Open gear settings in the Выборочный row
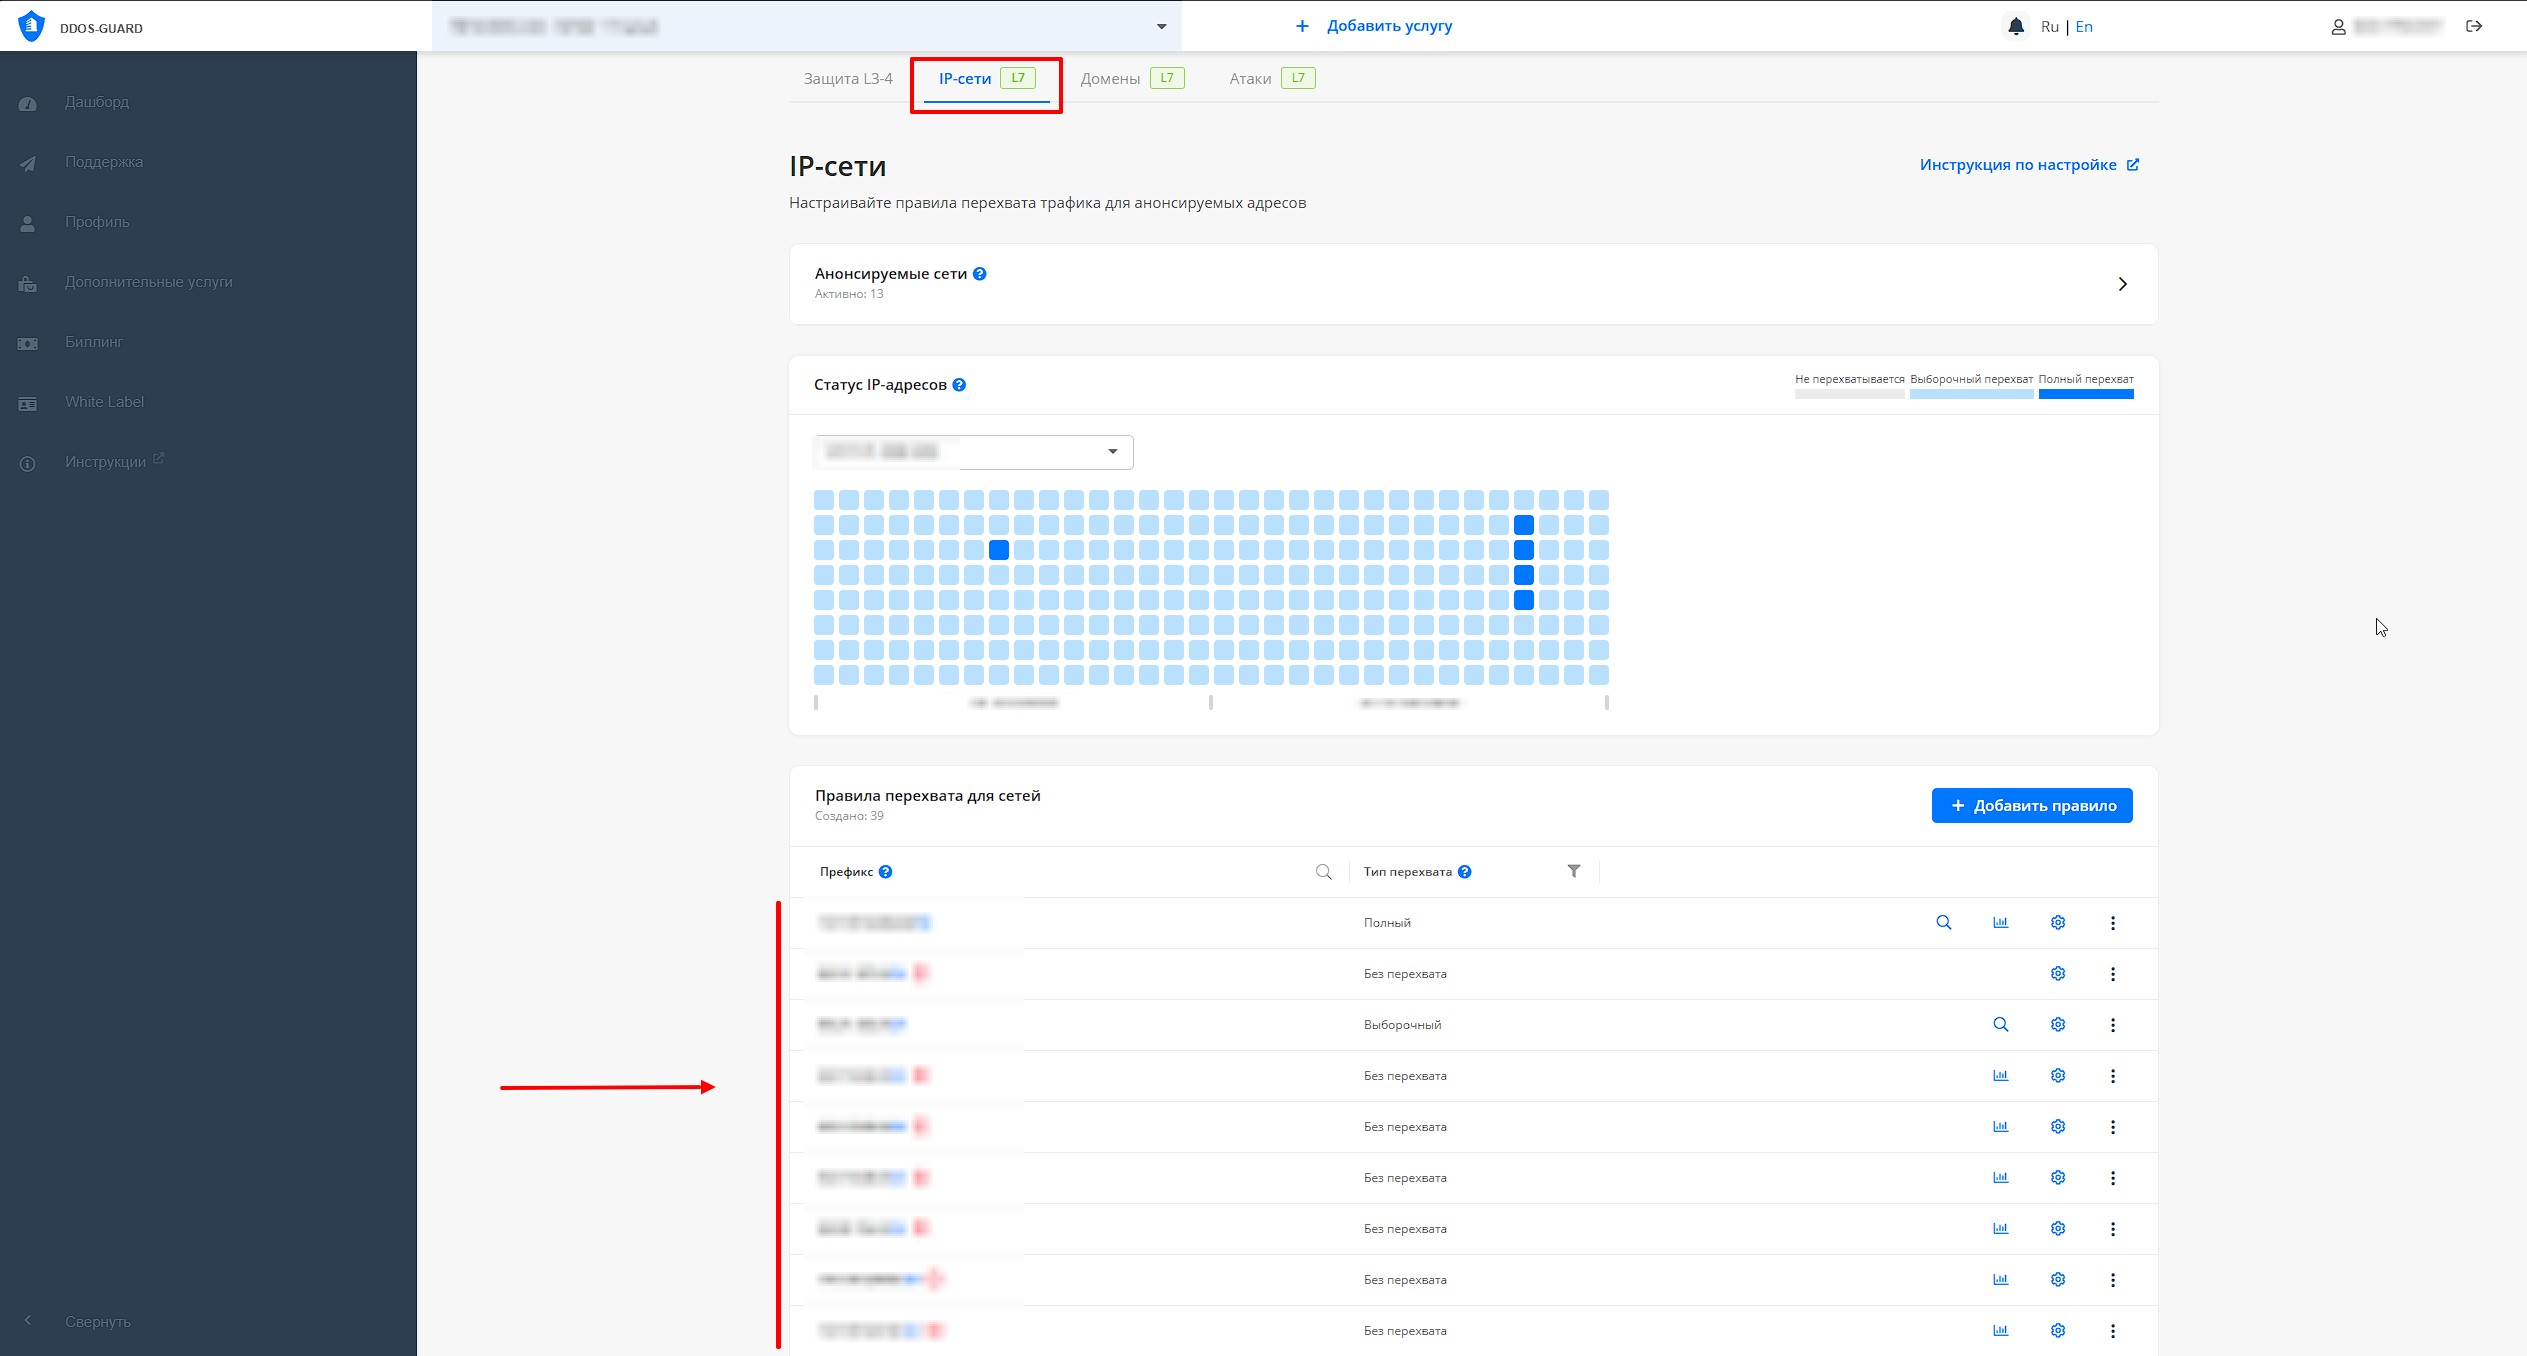The height and width of the screenshot is (1356, 2527). [2057, 1025]
